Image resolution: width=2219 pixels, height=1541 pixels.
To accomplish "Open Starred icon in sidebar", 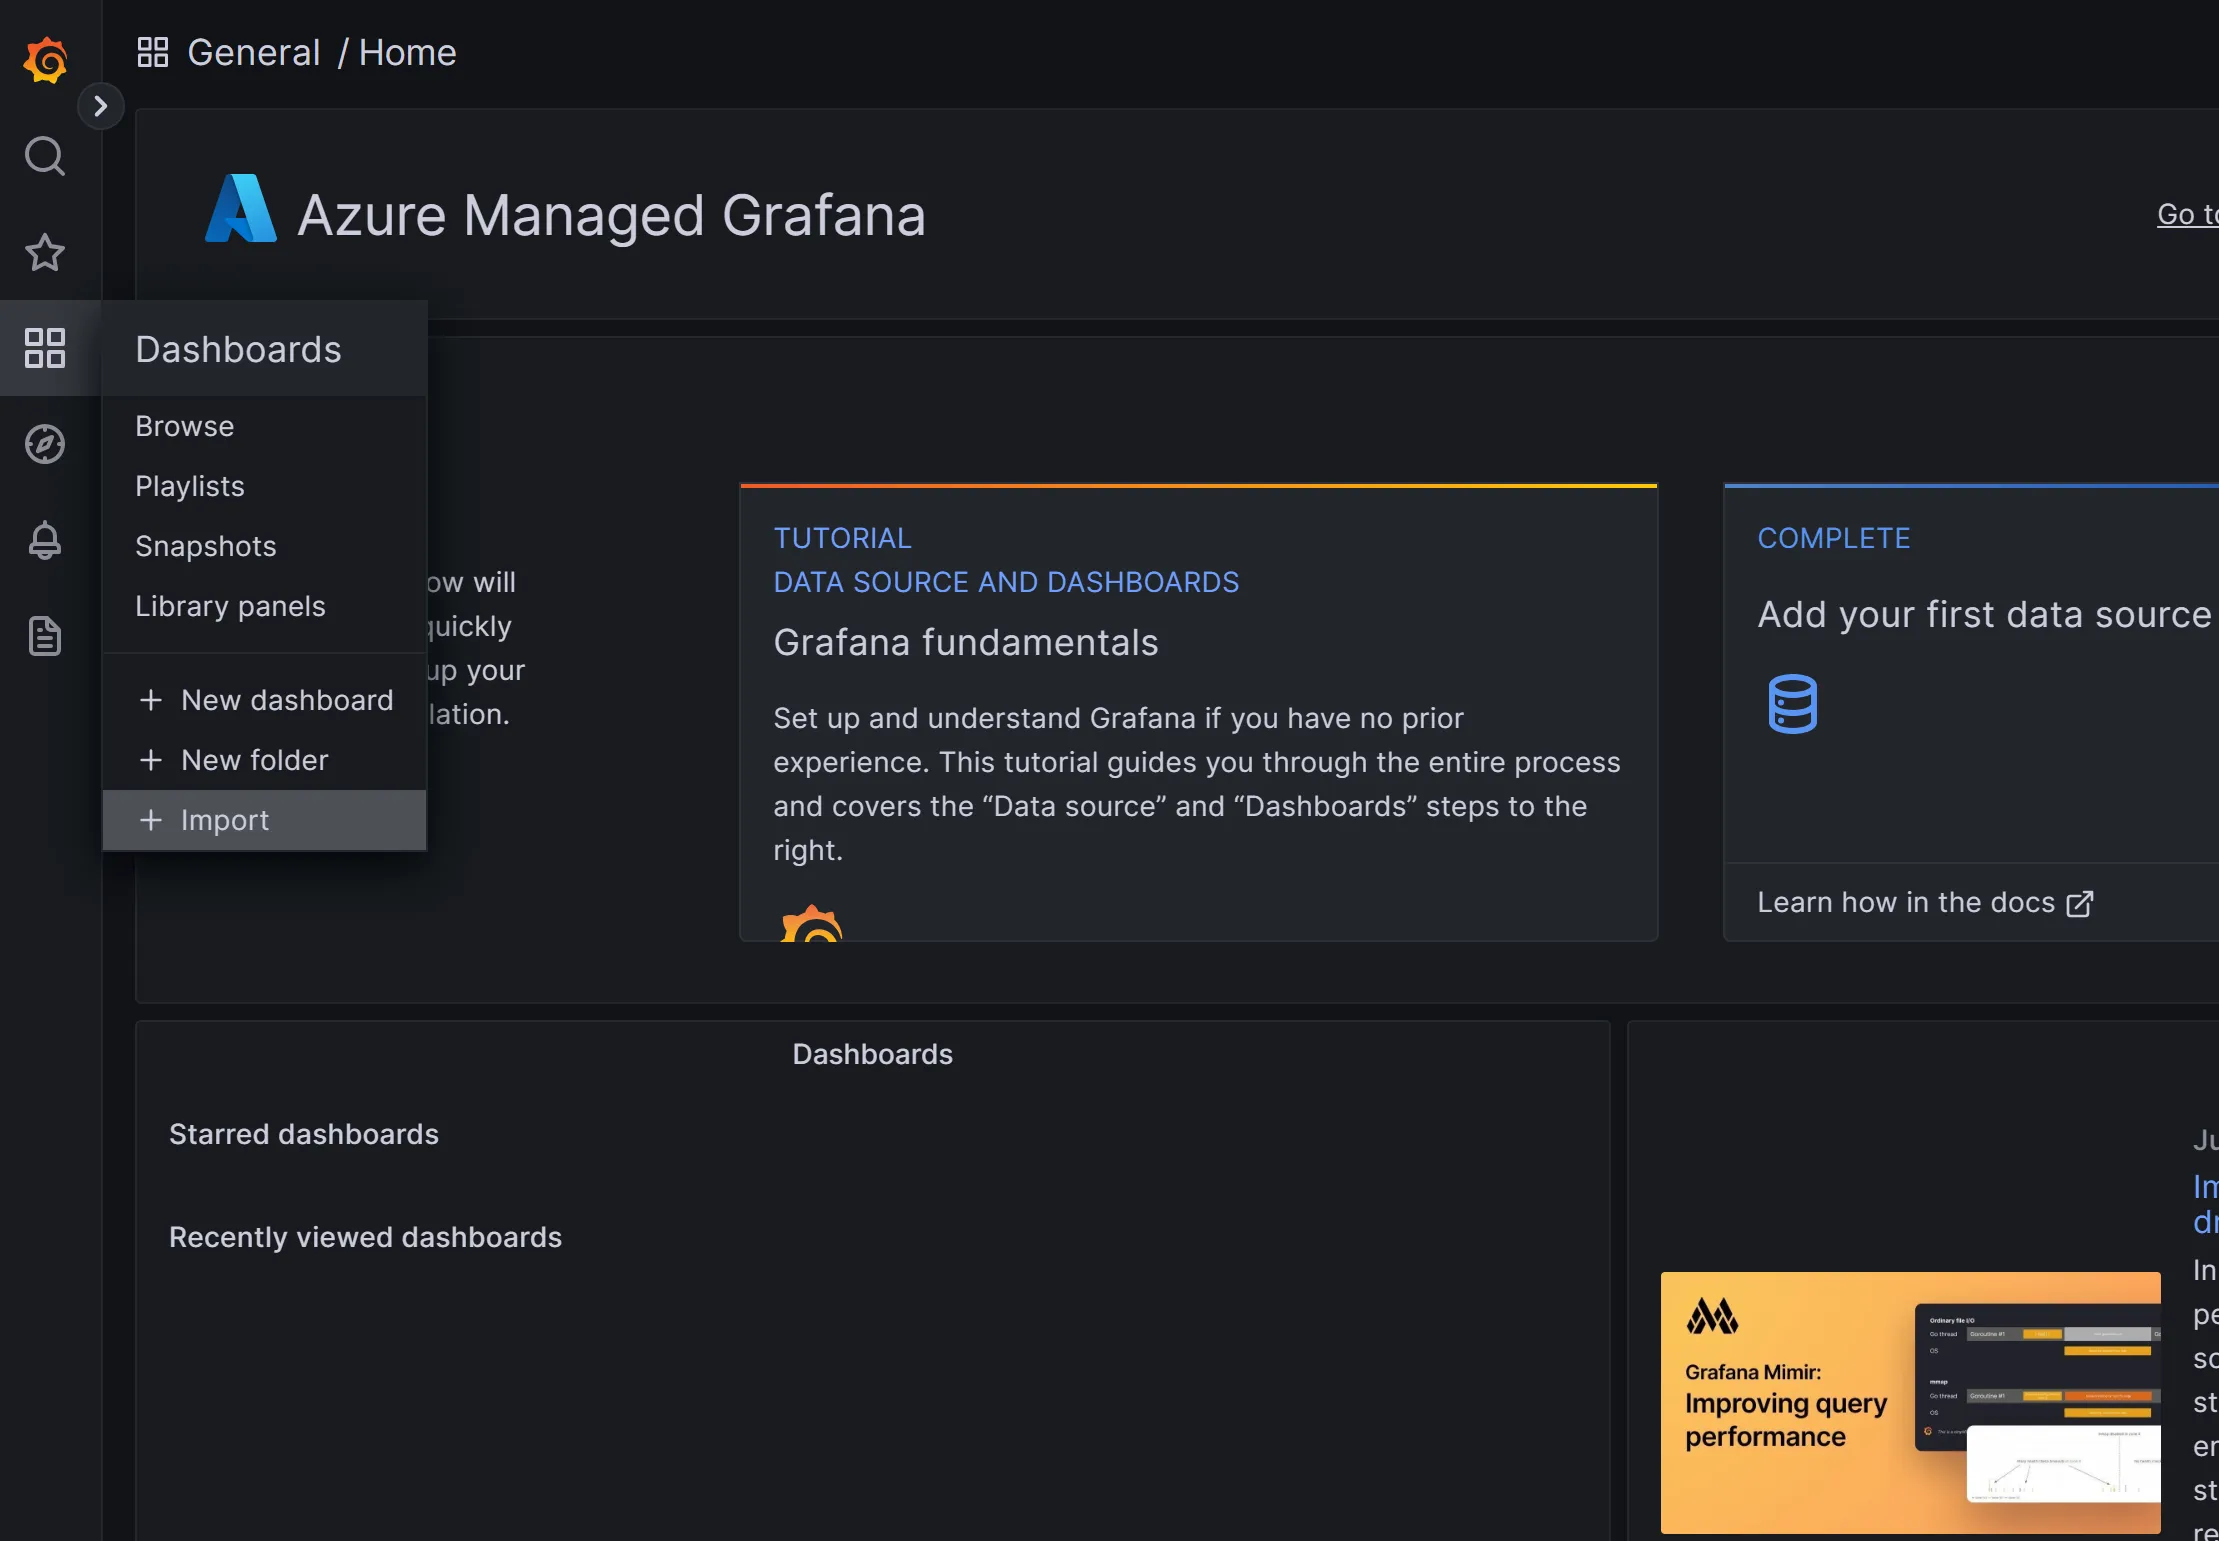I will (45, 252).
